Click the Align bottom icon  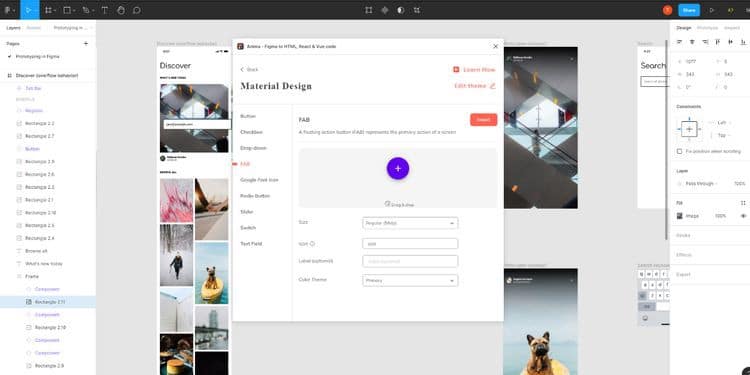[x=743, y=42]
